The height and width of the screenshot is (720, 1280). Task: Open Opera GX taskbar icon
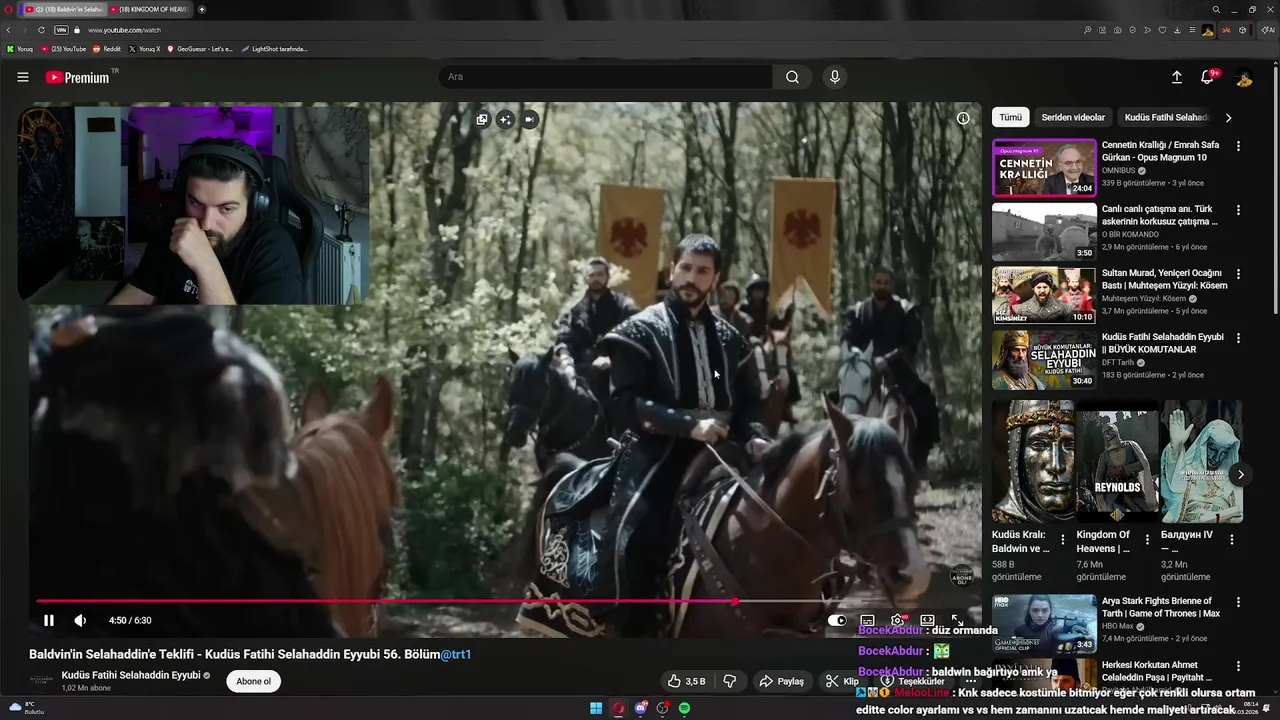618,708
